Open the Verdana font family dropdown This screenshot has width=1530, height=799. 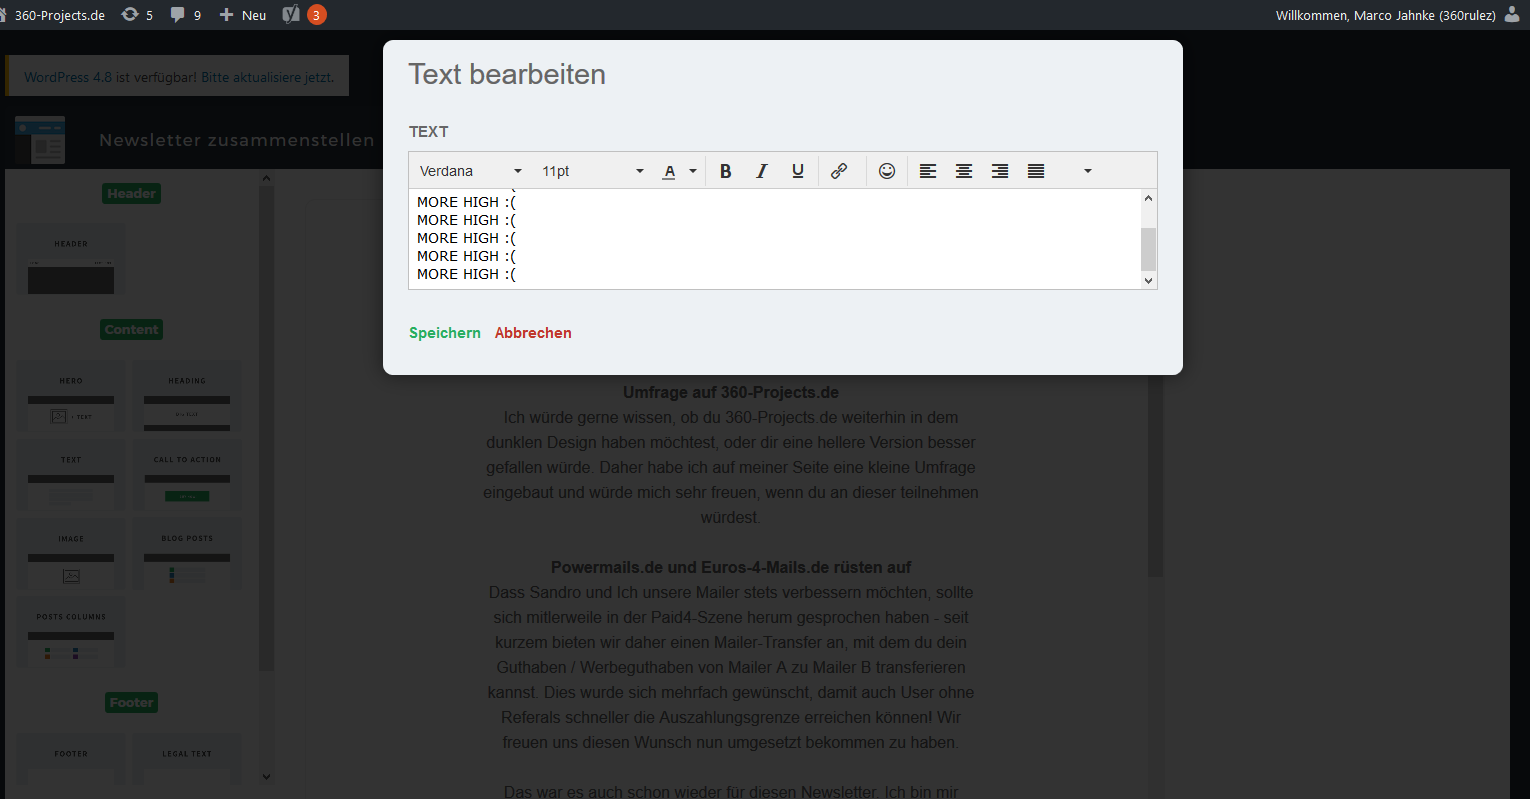(470, 171)
